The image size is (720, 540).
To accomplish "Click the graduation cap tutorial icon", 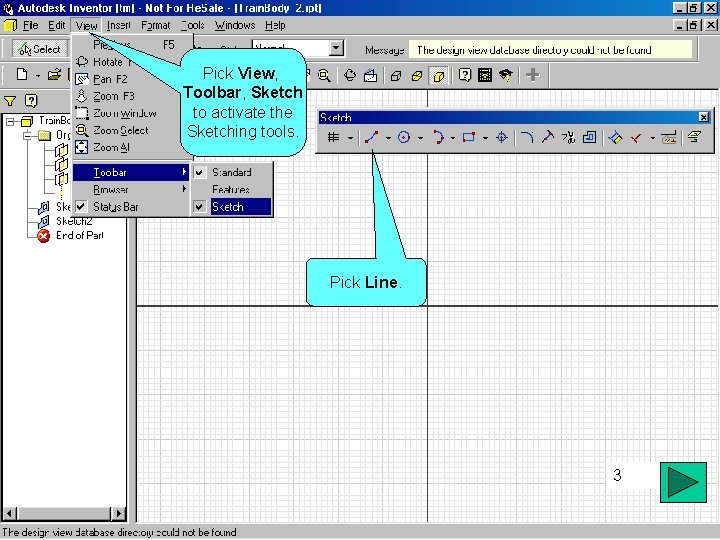I will click(x=506, y=75).
